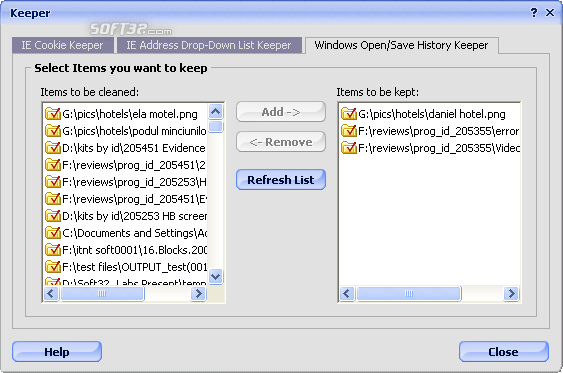Click the folder icon beside F:\reviews\prog_id_205451\2
563x373 pixels.
tap(53, 165)
